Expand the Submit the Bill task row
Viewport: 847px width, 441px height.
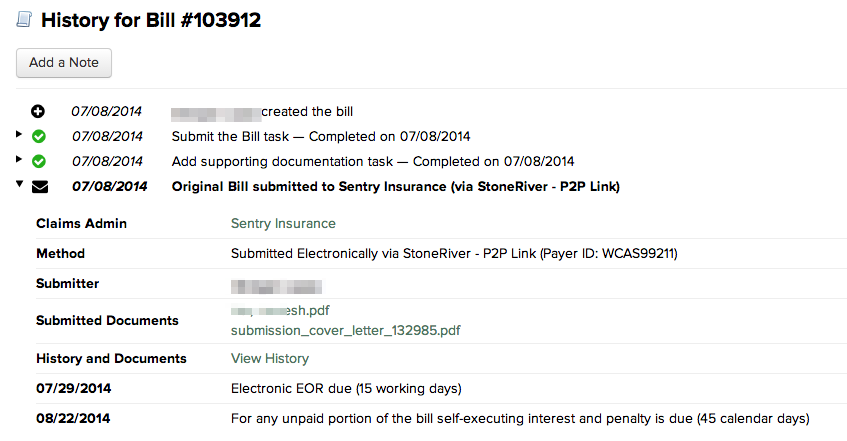(x=19, y=134)
